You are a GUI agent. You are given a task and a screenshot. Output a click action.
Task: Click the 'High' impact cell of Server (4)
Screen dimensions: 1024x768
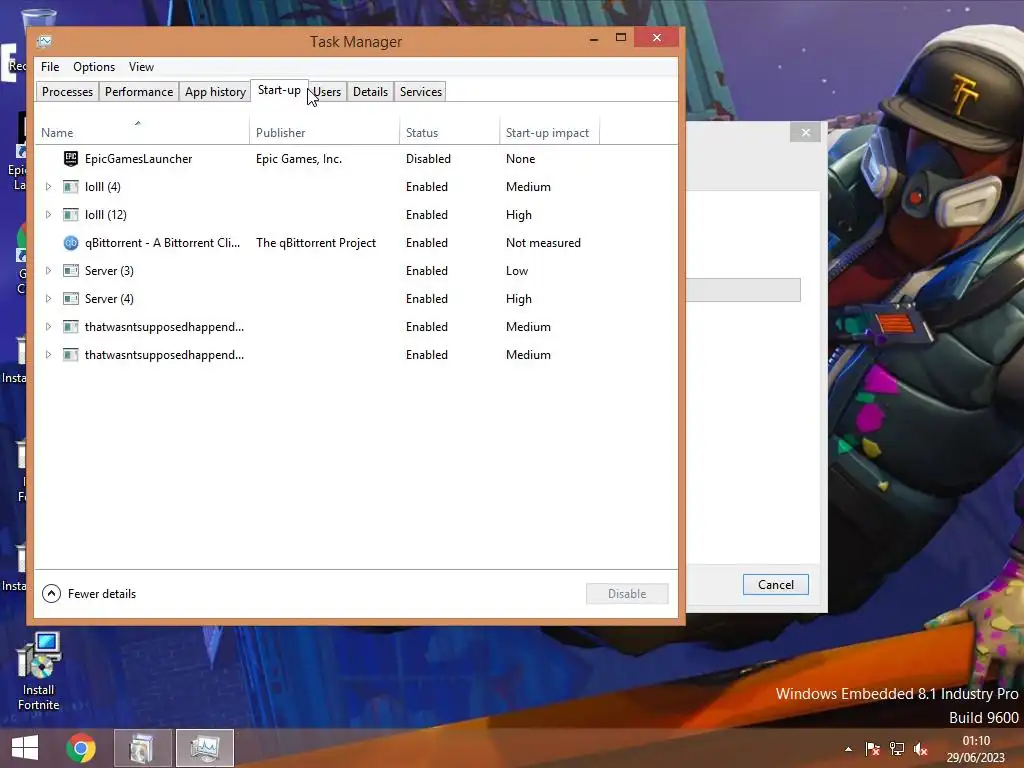(x=519, y=299)
